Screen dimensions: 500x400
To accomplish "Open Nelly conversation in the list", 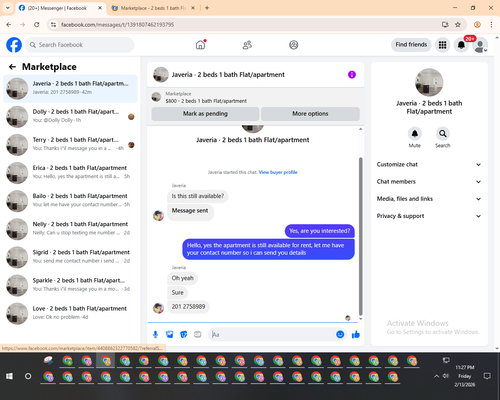I will (70, 229).
